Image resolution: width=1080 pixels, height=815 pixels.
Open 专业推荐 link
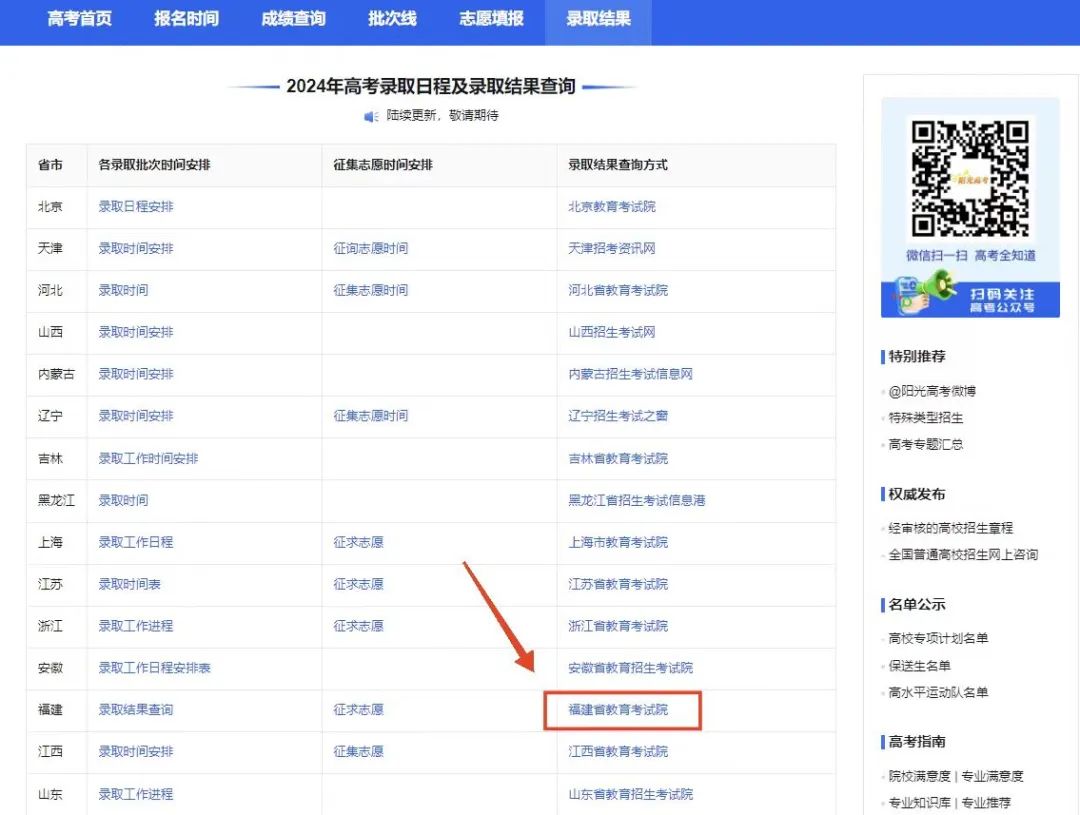point(986,803)
